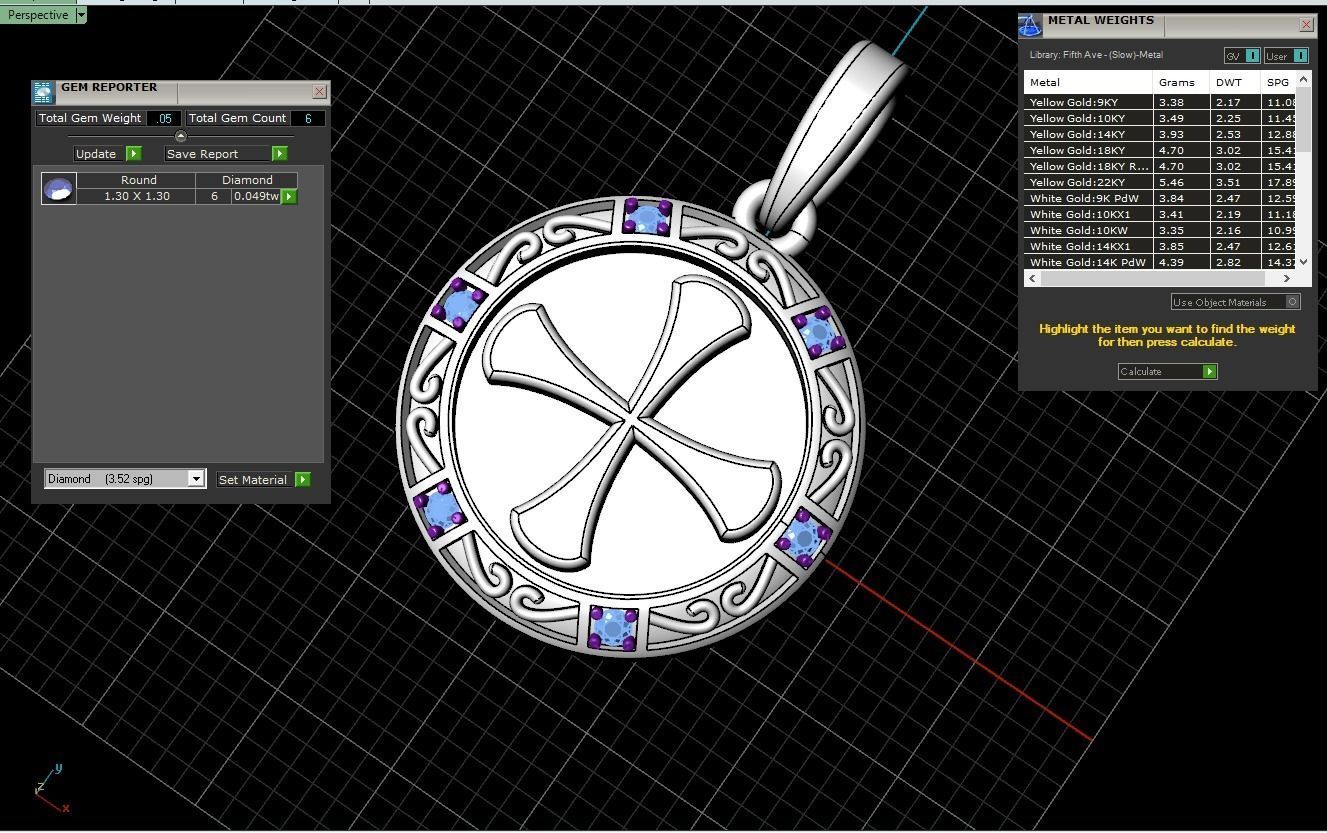Click green arrow on Calculate button
Viewport: 1327px width, 833px height.
[1210, 372]
